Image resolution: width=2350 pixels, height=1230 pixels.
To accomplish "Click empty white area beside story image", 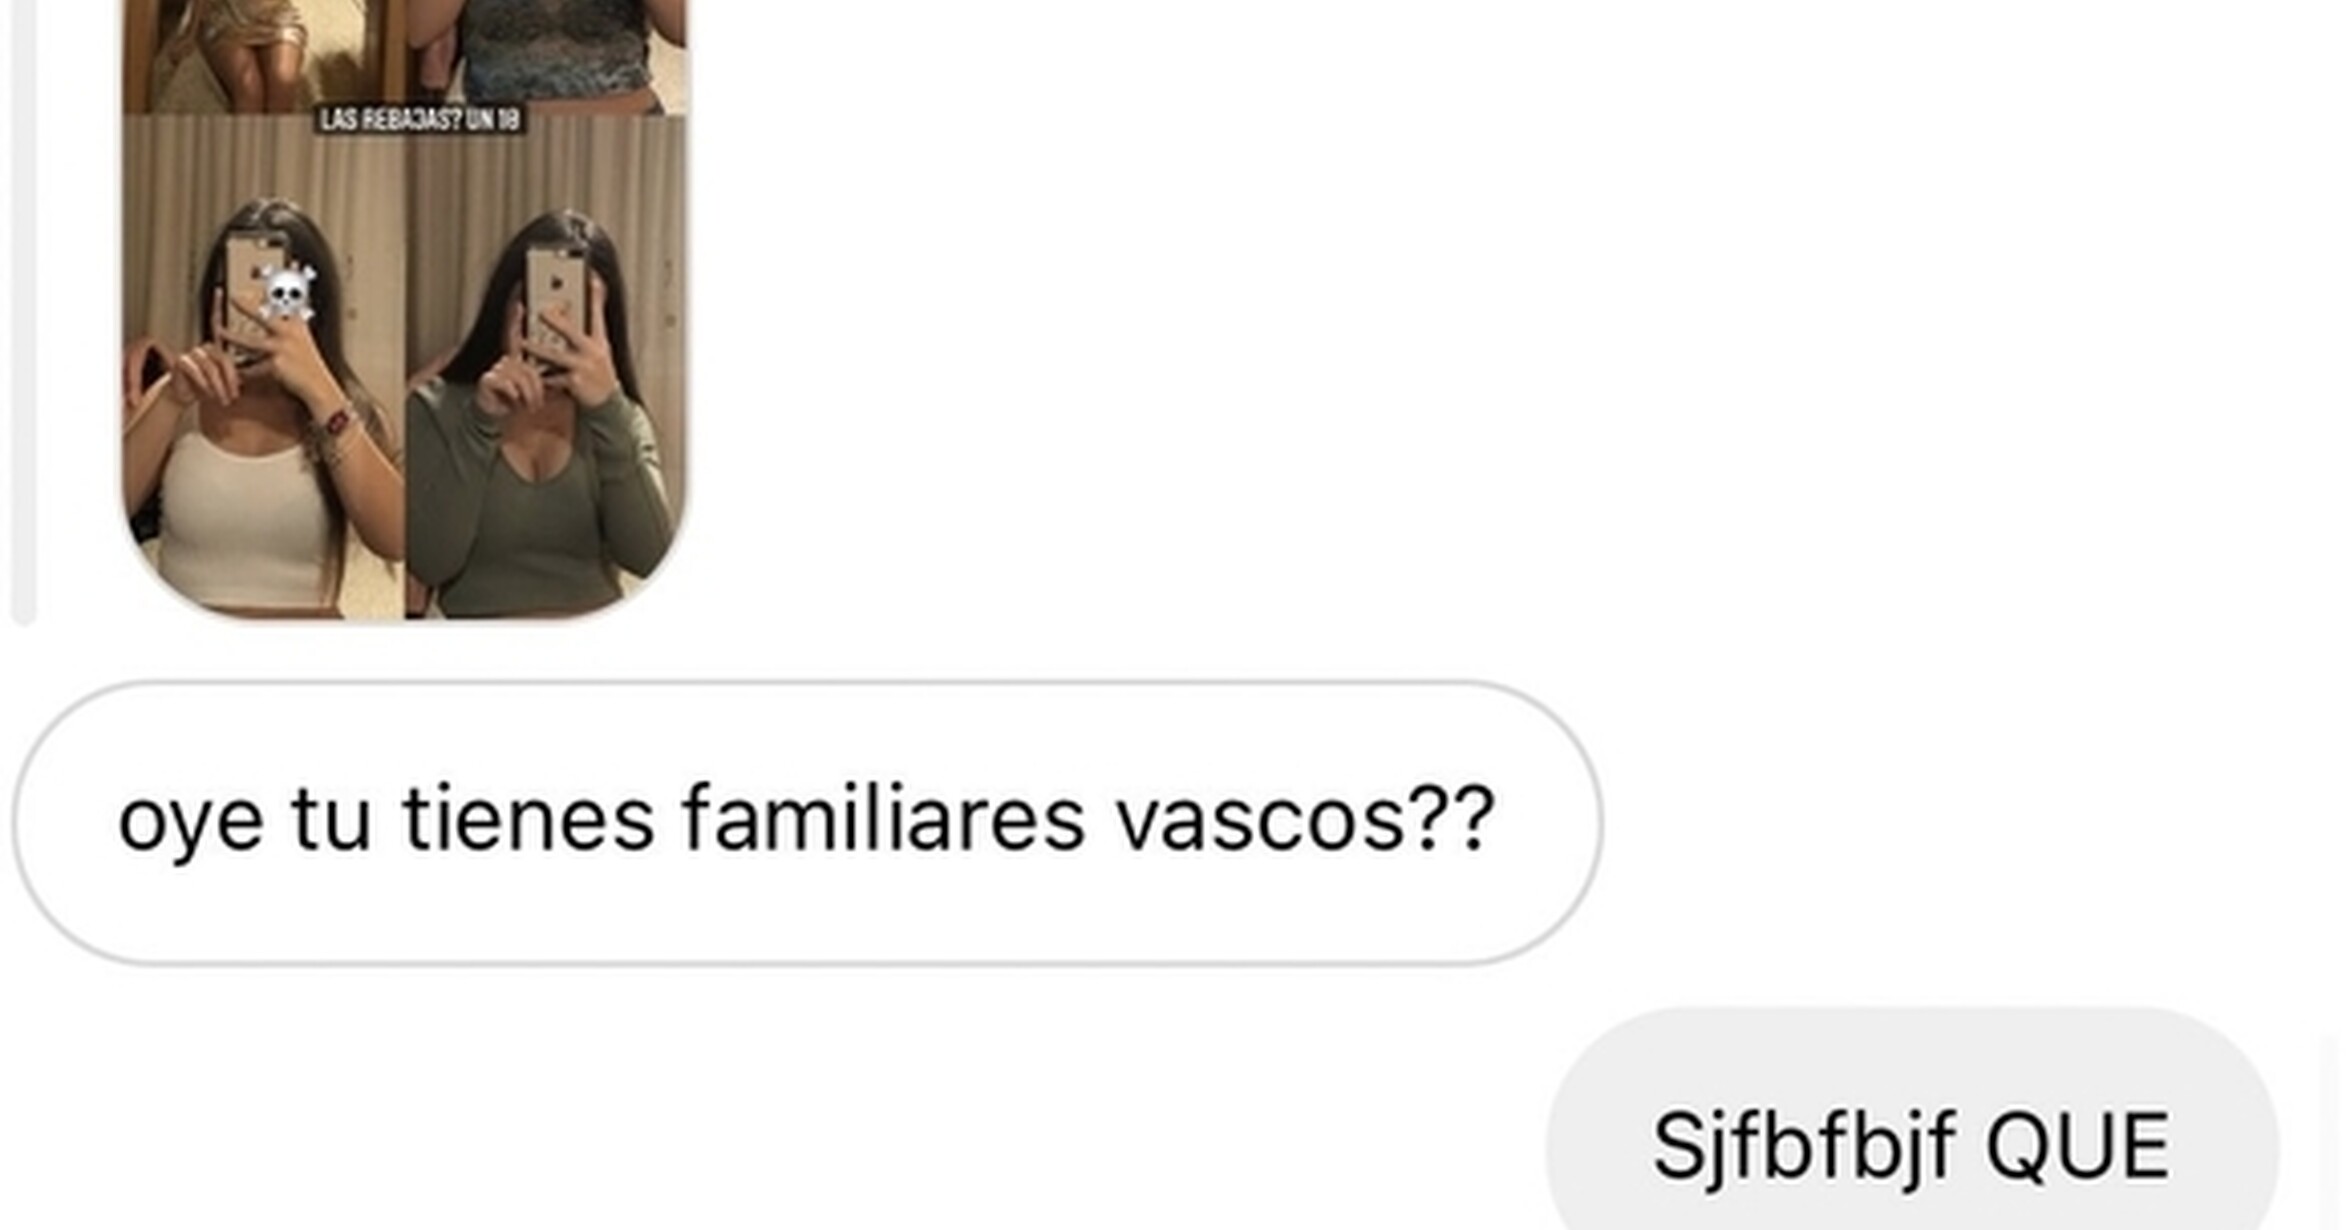I will (x=1500, y=320).
